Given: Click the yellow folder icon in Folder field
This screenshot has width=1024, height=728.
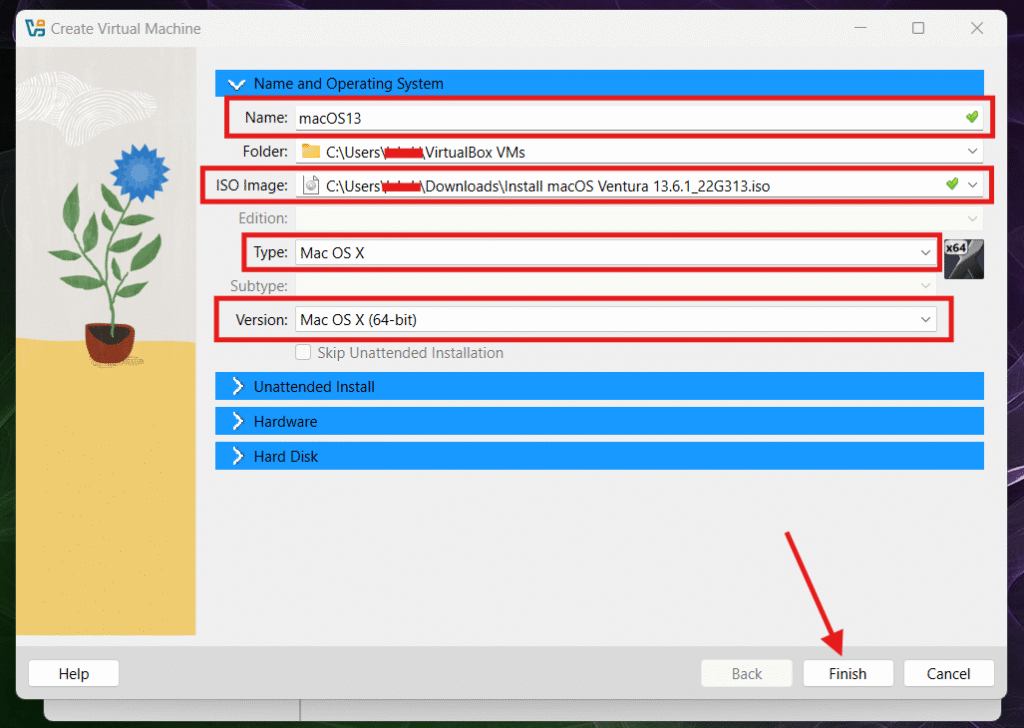Looking at the screenshot, I should 311,152.
